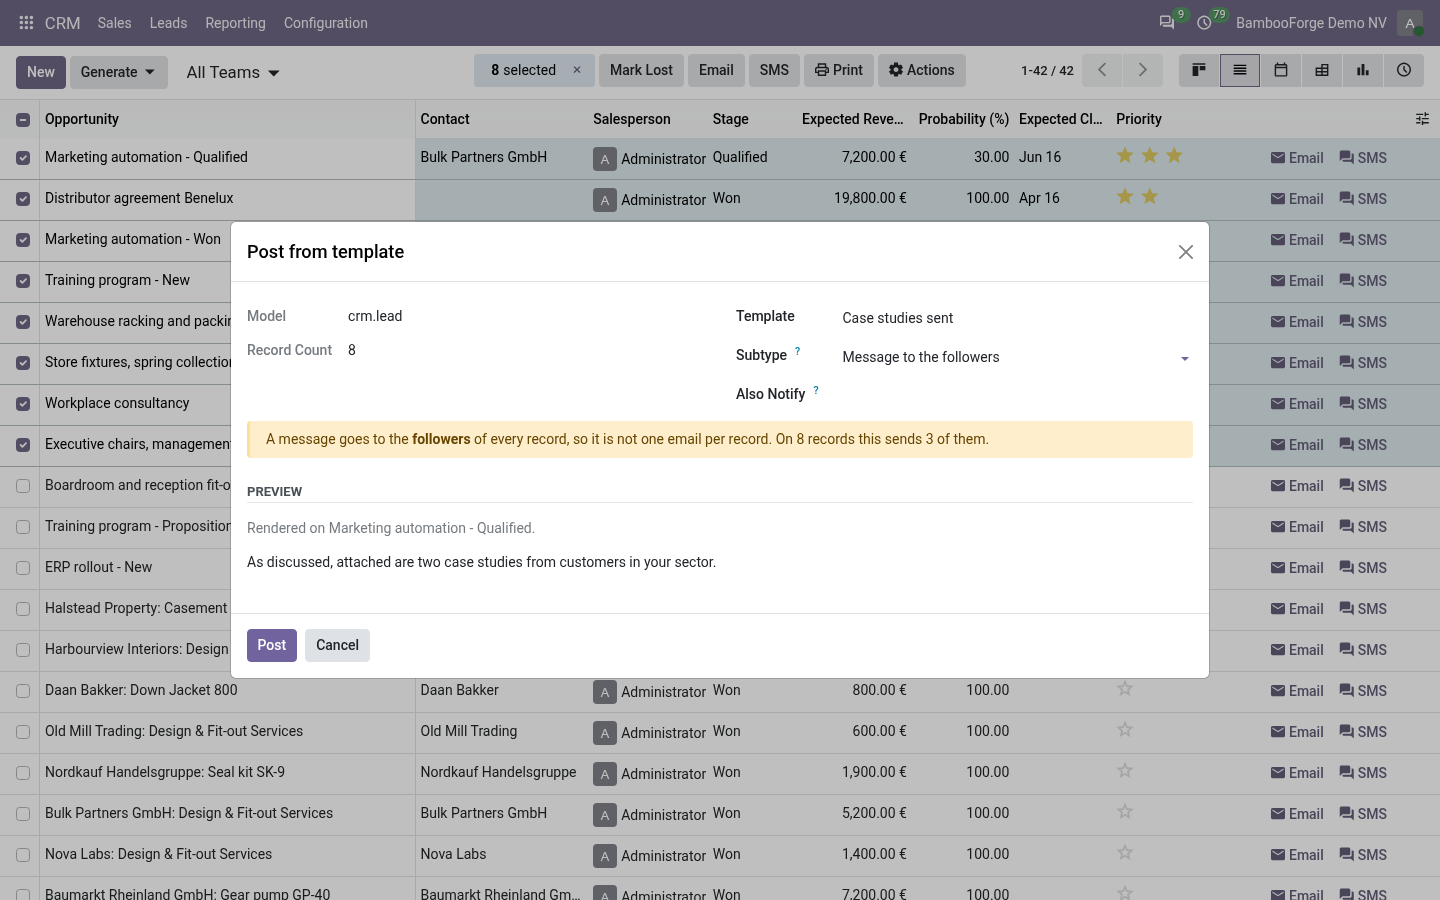Viewport: 1440px width, 900px height.
Task: Open the Actions dropdown menu
Action: [922, 70]
